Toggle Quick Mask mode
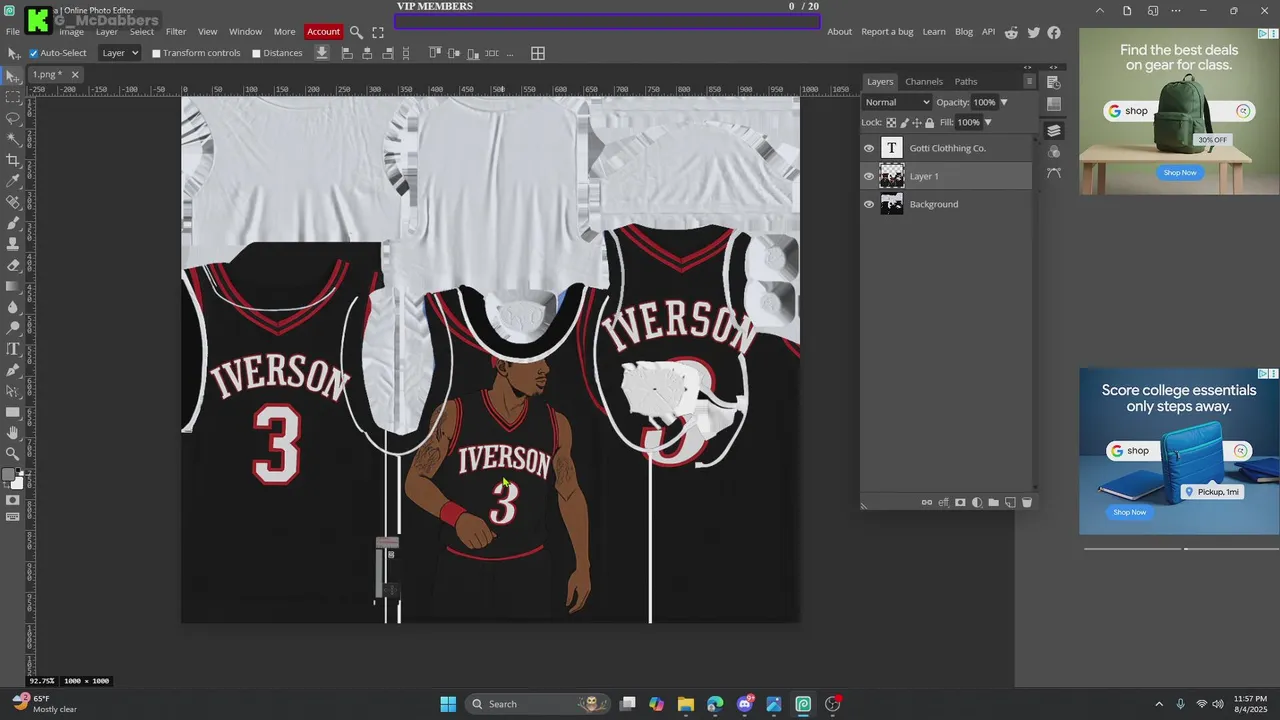The height and width of the screenshot is (720, 1280). (x=13, y=500)
